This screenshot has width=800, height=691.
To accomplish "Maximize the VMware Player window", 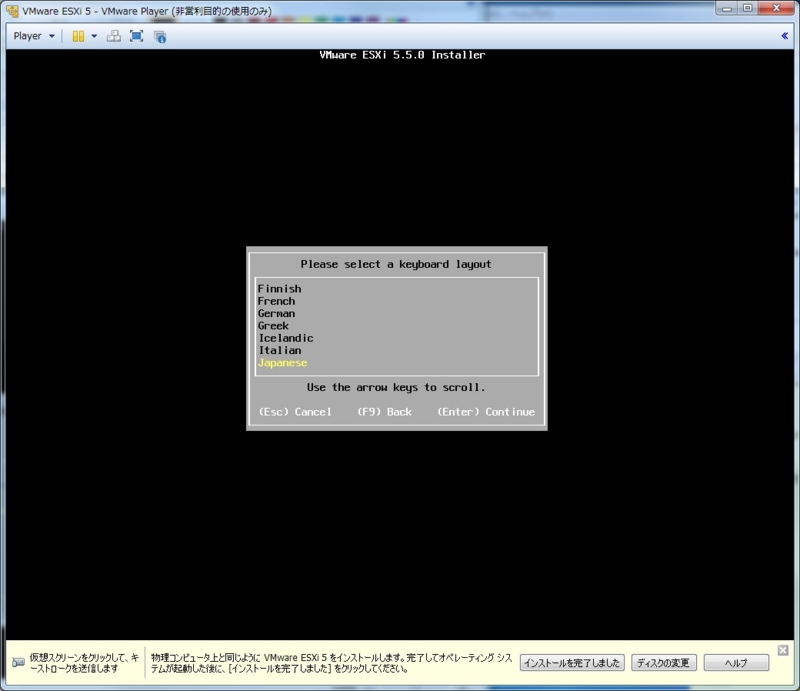I will click(747, 8).
